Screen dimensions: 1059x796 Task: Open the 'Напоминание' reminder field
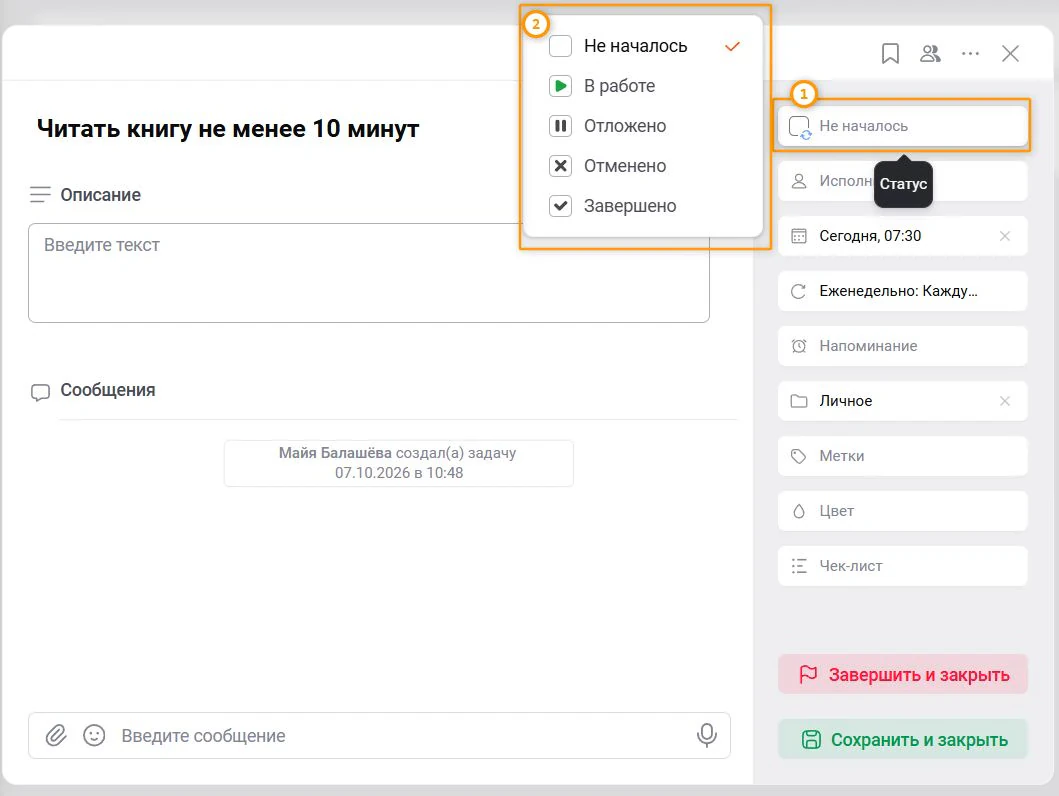(902, 346)
